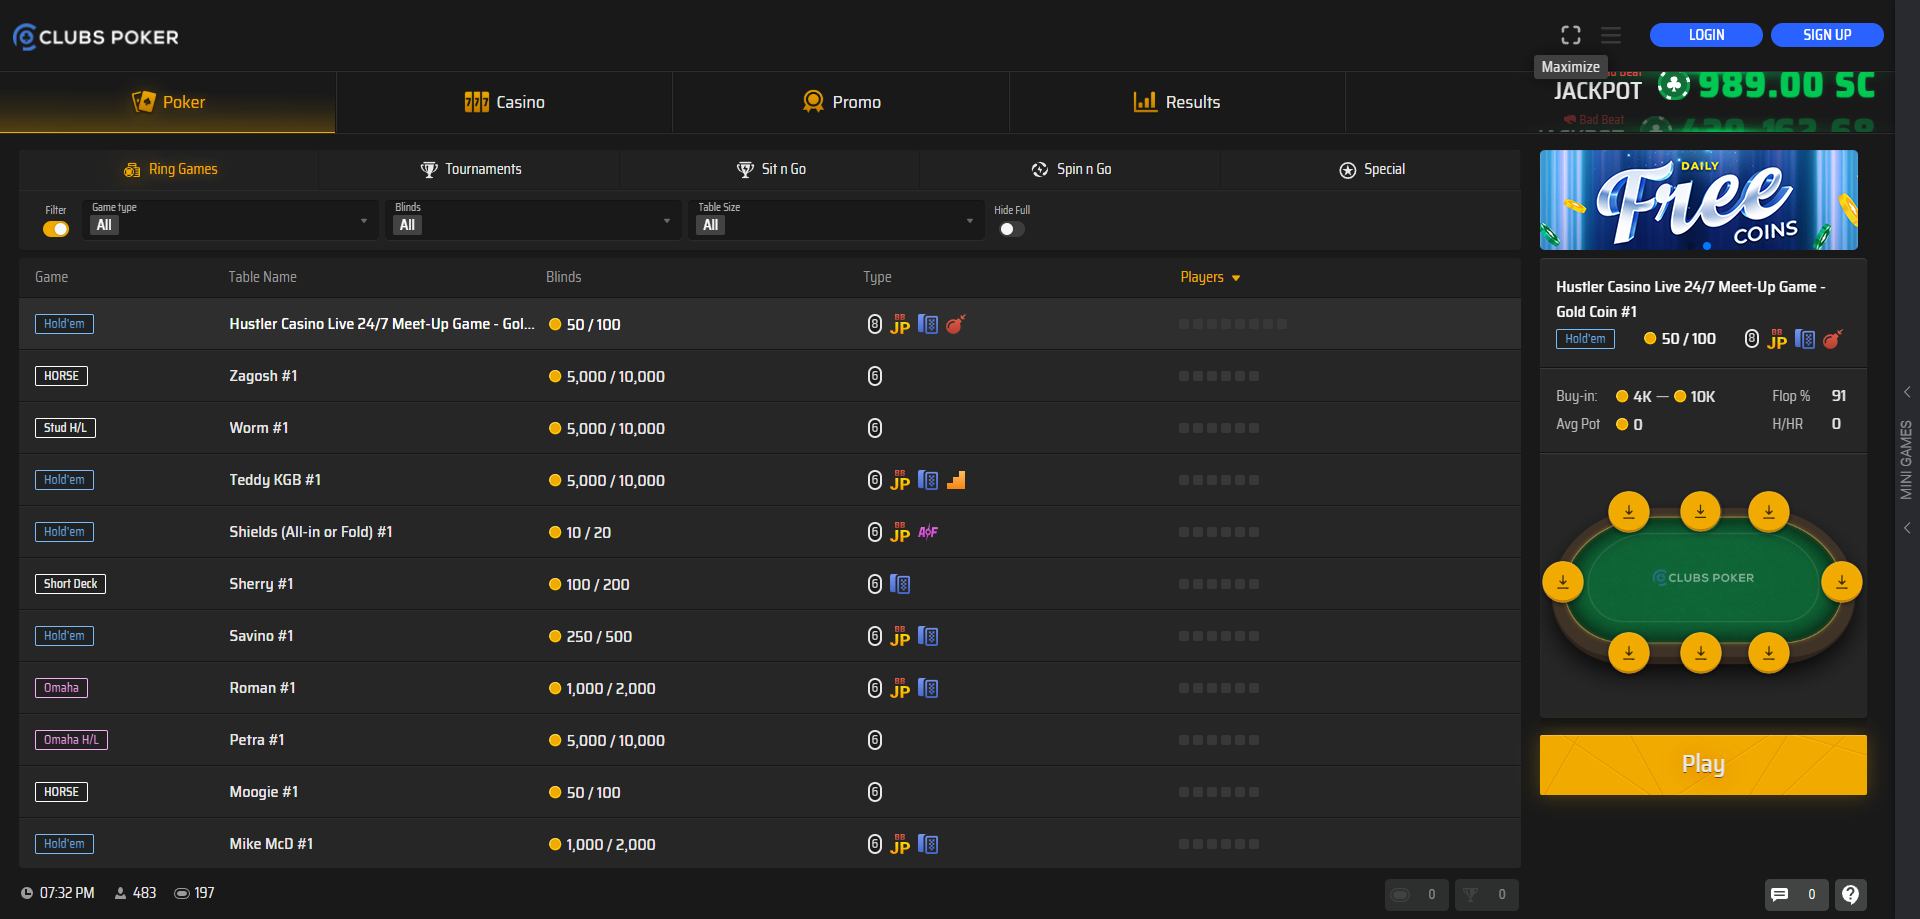Open the Promo tab
The height and width of the screenshot is (919, 1920).
pyautogui.click(x=841, y=102)
